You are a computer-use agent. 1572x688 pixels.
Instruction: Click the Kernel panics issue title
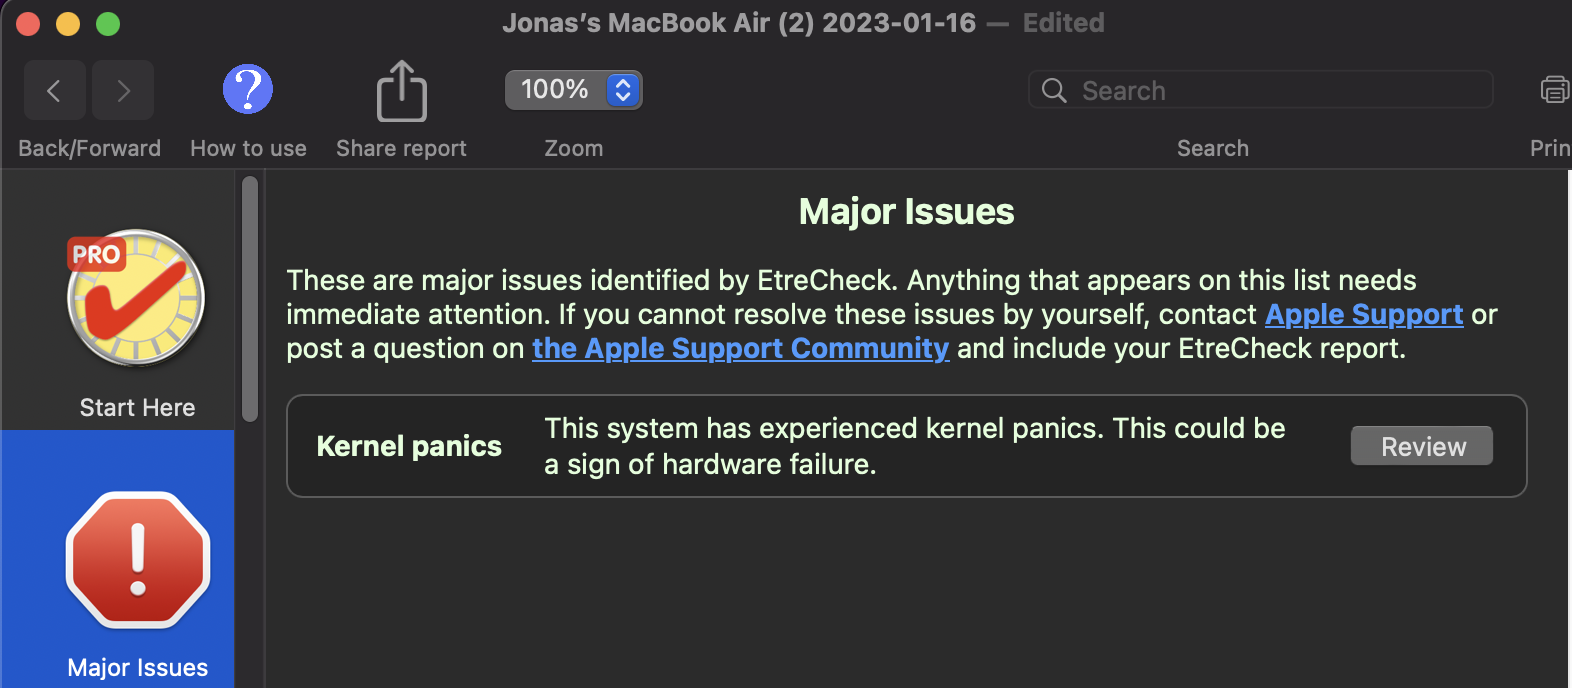point(409,446)
